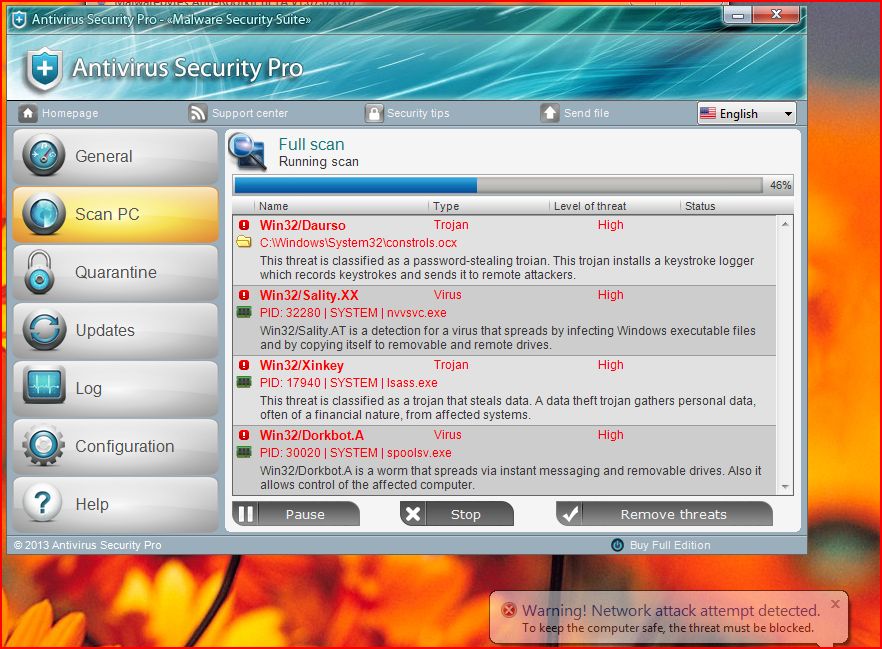Screen dimensions: 882x649
Task: Click the 46% progress value
Action: tap(780, 185)
